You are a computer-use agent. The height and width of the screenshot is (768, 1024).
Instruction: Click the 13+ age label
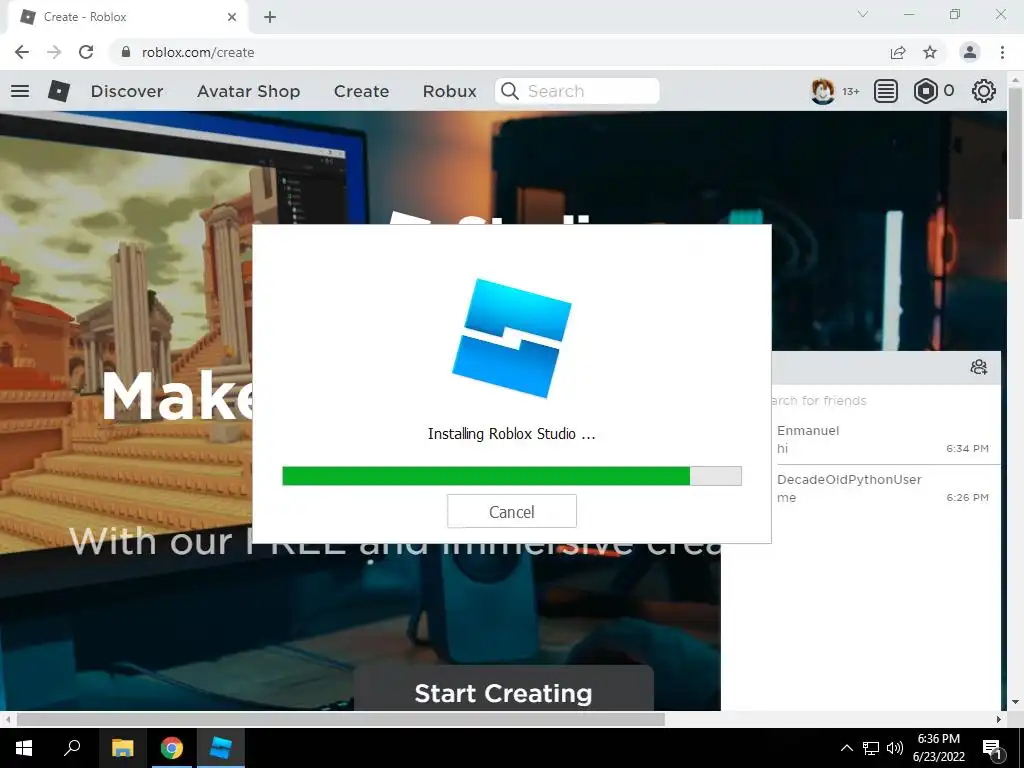[x=850, y=91]
